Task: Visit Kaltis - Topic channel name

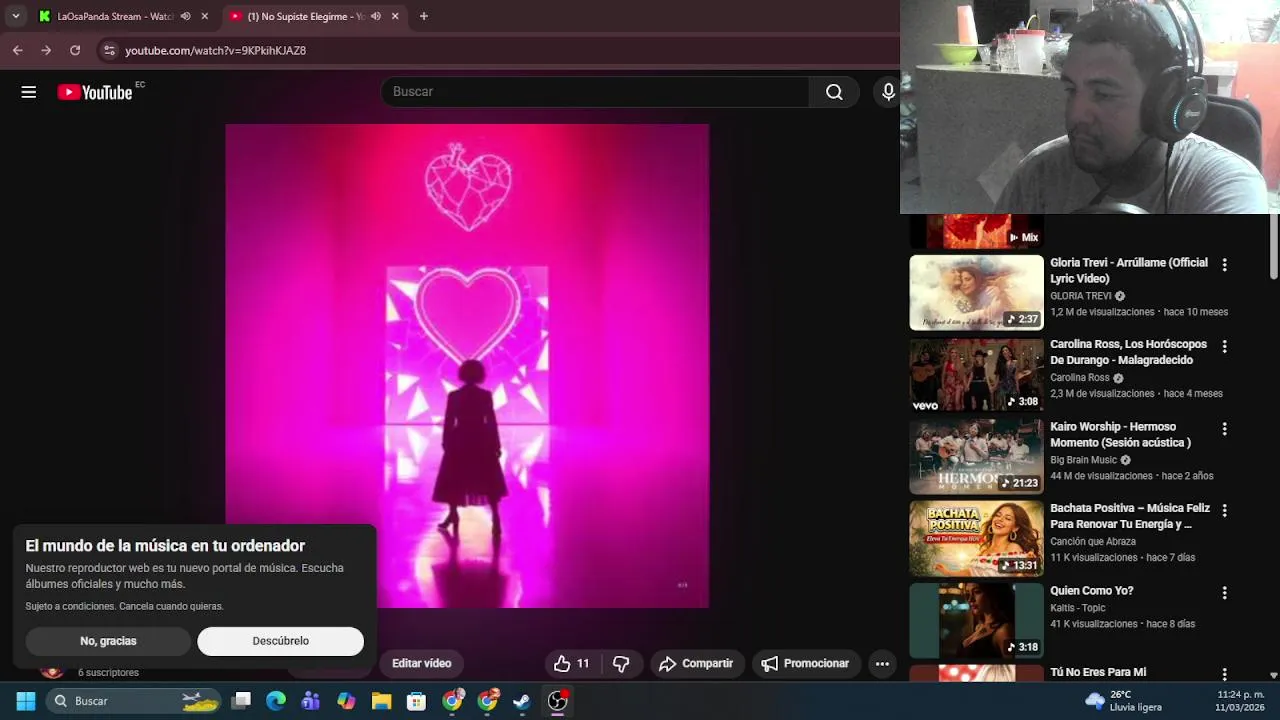Action: pyautogui.click(x=1078, y=608)
